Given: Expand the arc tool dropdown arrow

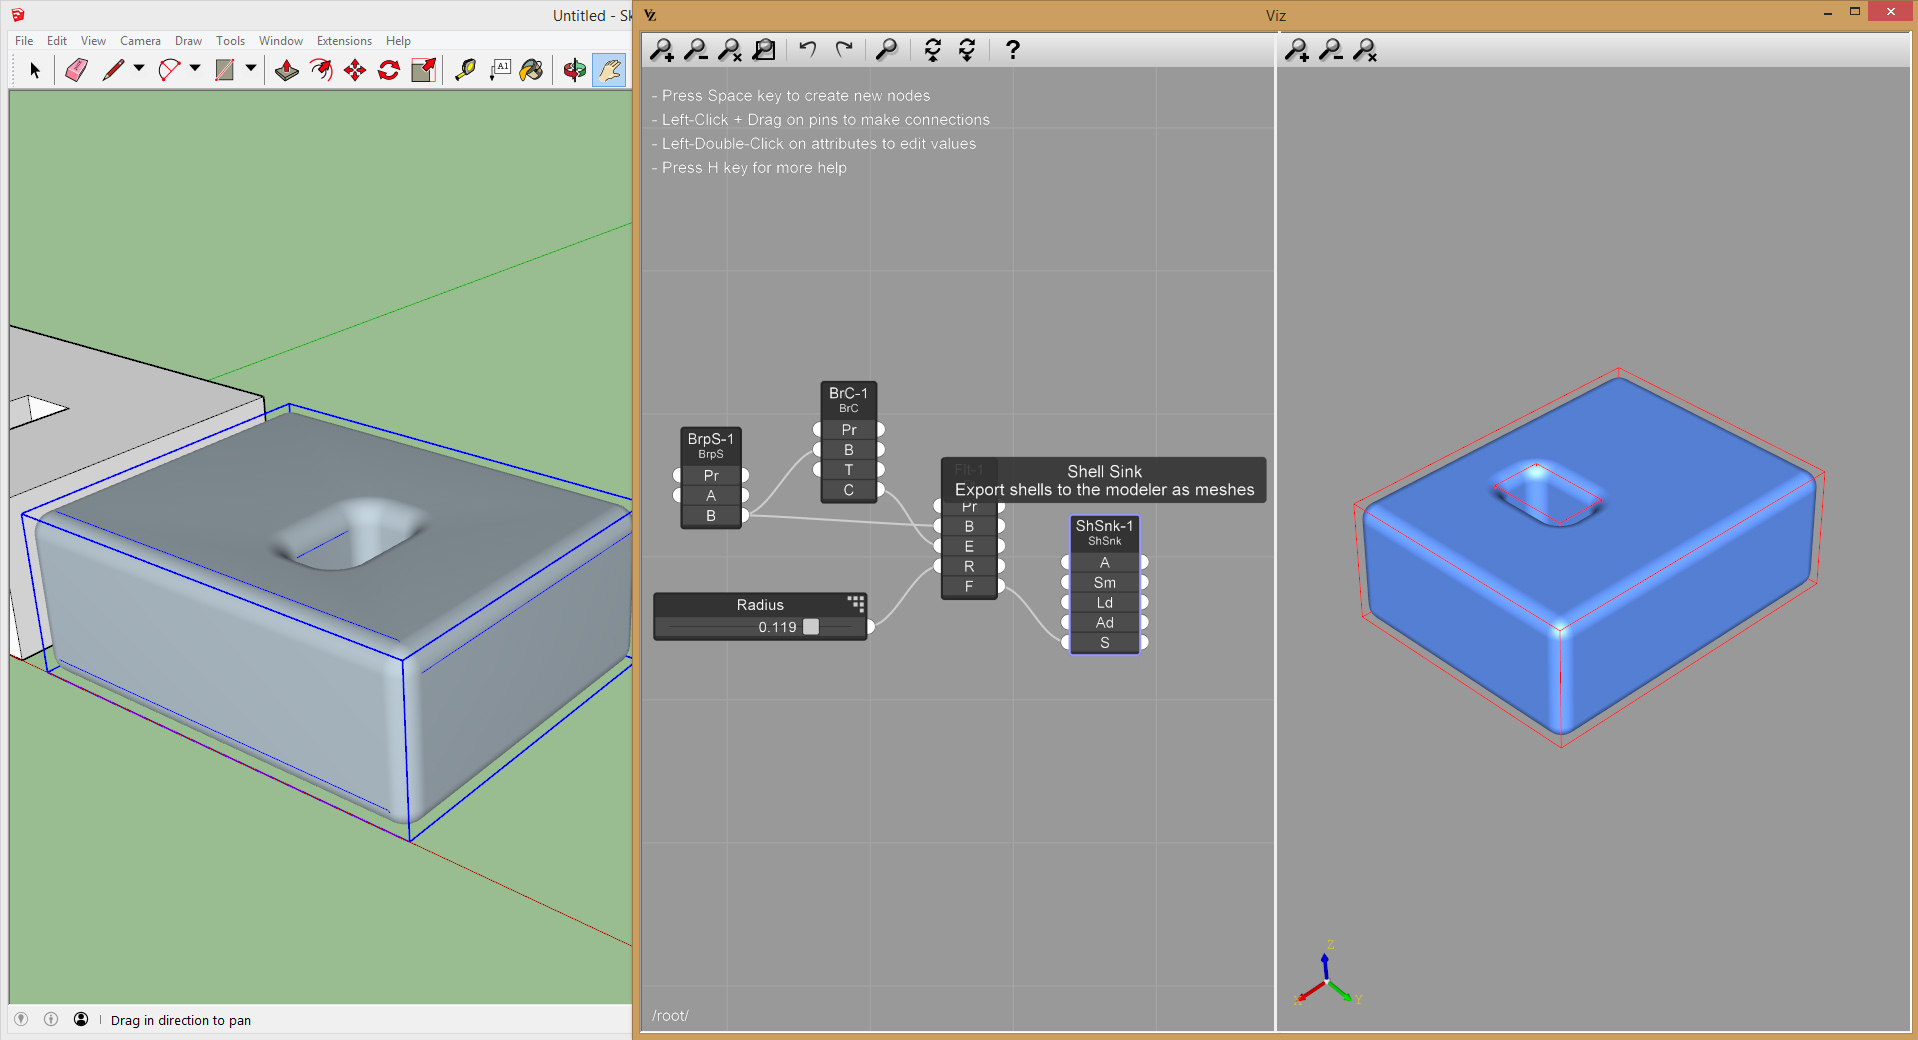Looking at the screenshot, I should [195, 69].
